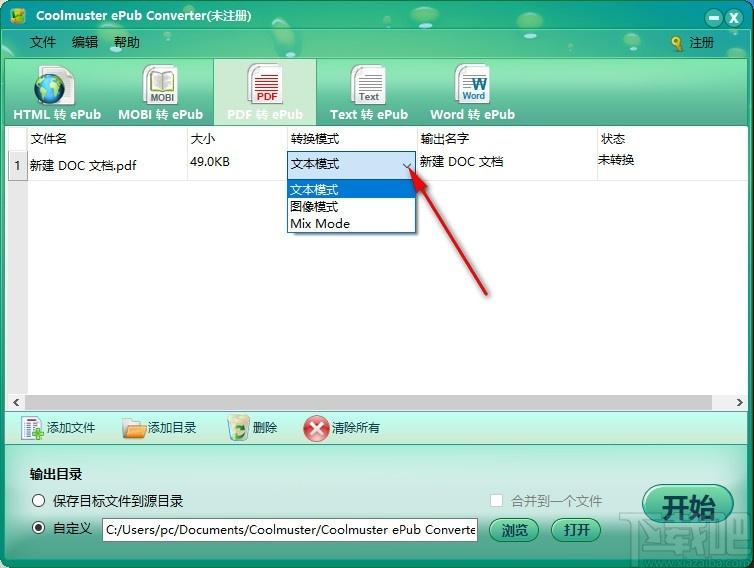
Task: Collapse the 转换模式 combo box arrow
Action: click(407, 165)
